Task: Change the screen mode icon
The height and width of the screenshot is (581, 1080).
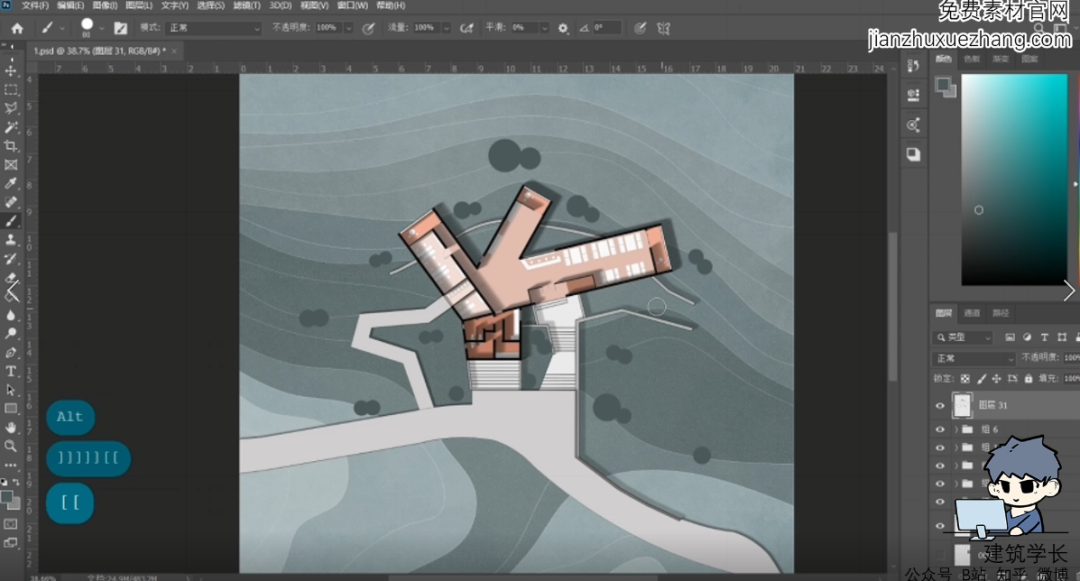Action: [x=11, y=543]
